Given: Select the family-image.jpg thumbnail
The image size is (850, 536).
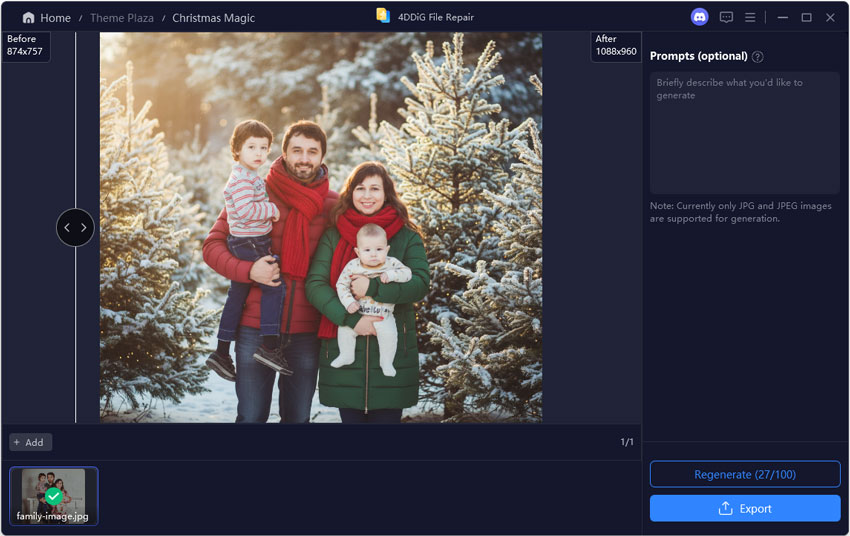Looking at the screenshot, I should [x=54, y=496].
